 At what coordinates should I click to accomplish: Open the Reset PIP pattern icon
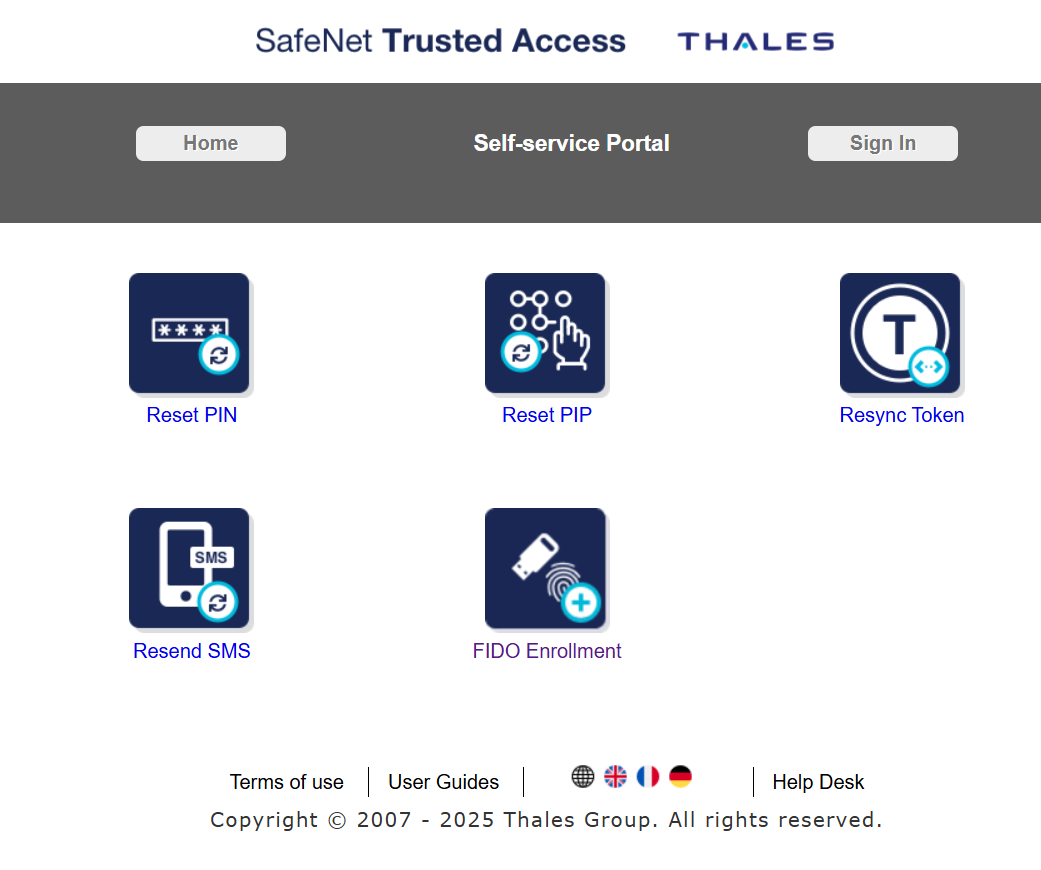tap(545, 333)
